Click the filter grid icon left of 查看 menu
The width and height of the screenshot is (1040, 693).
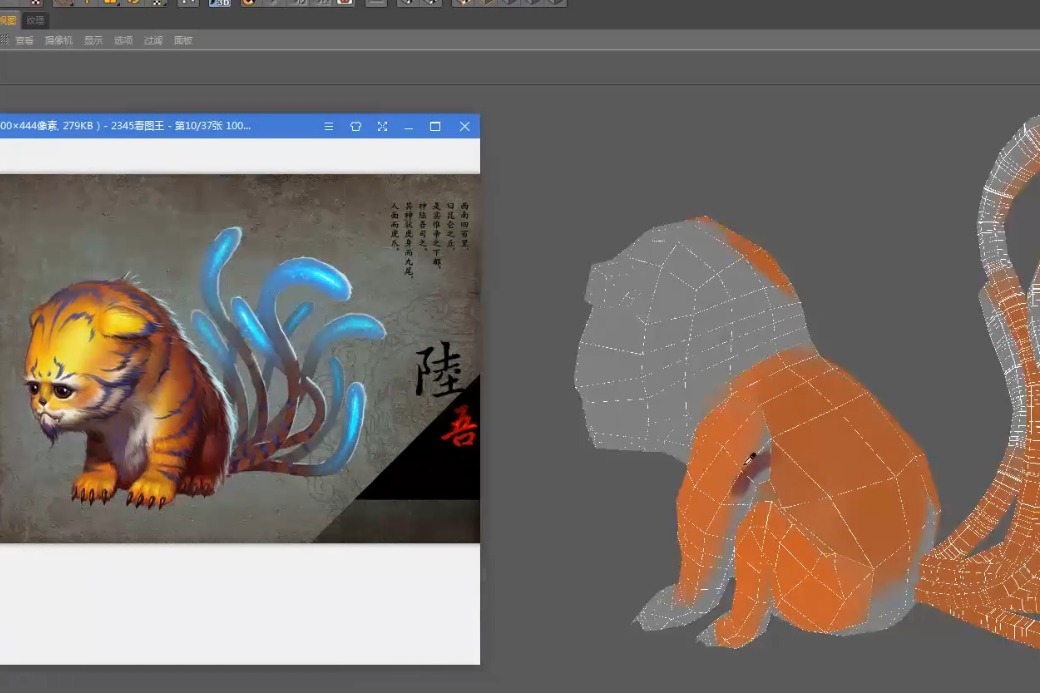click(7, 40)
